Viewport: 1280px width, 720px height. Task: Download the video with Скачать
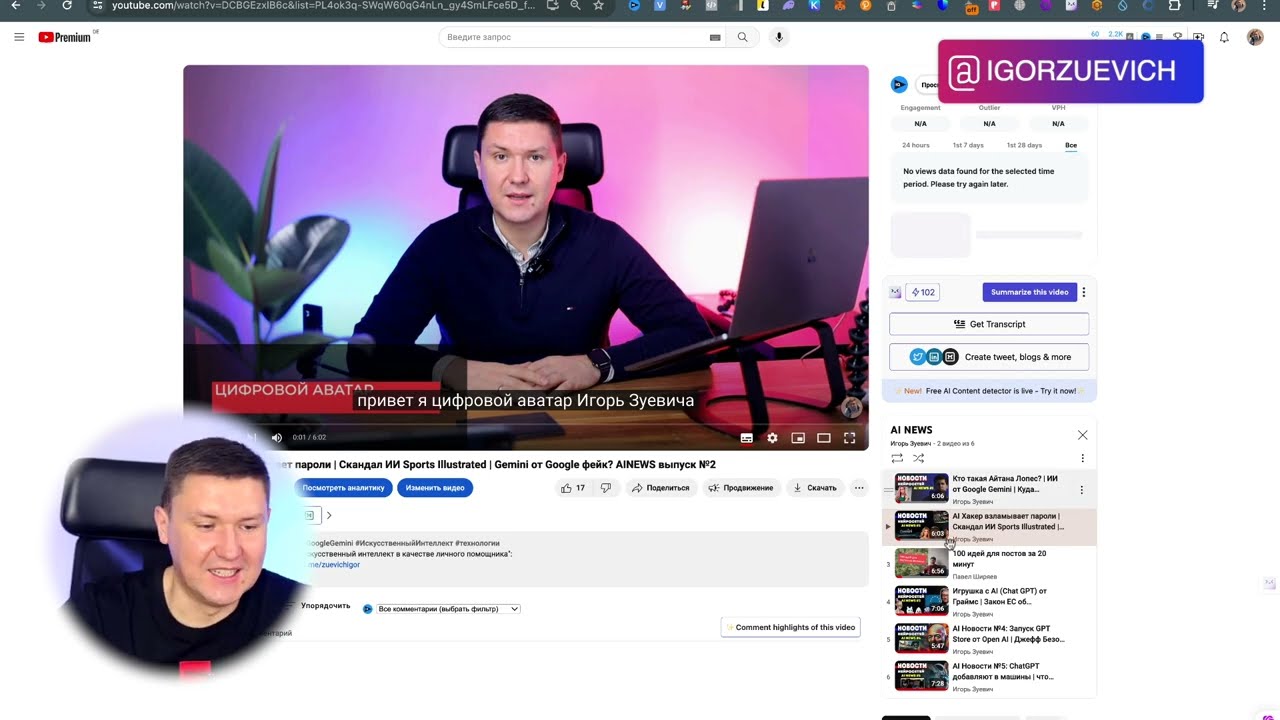814,488
